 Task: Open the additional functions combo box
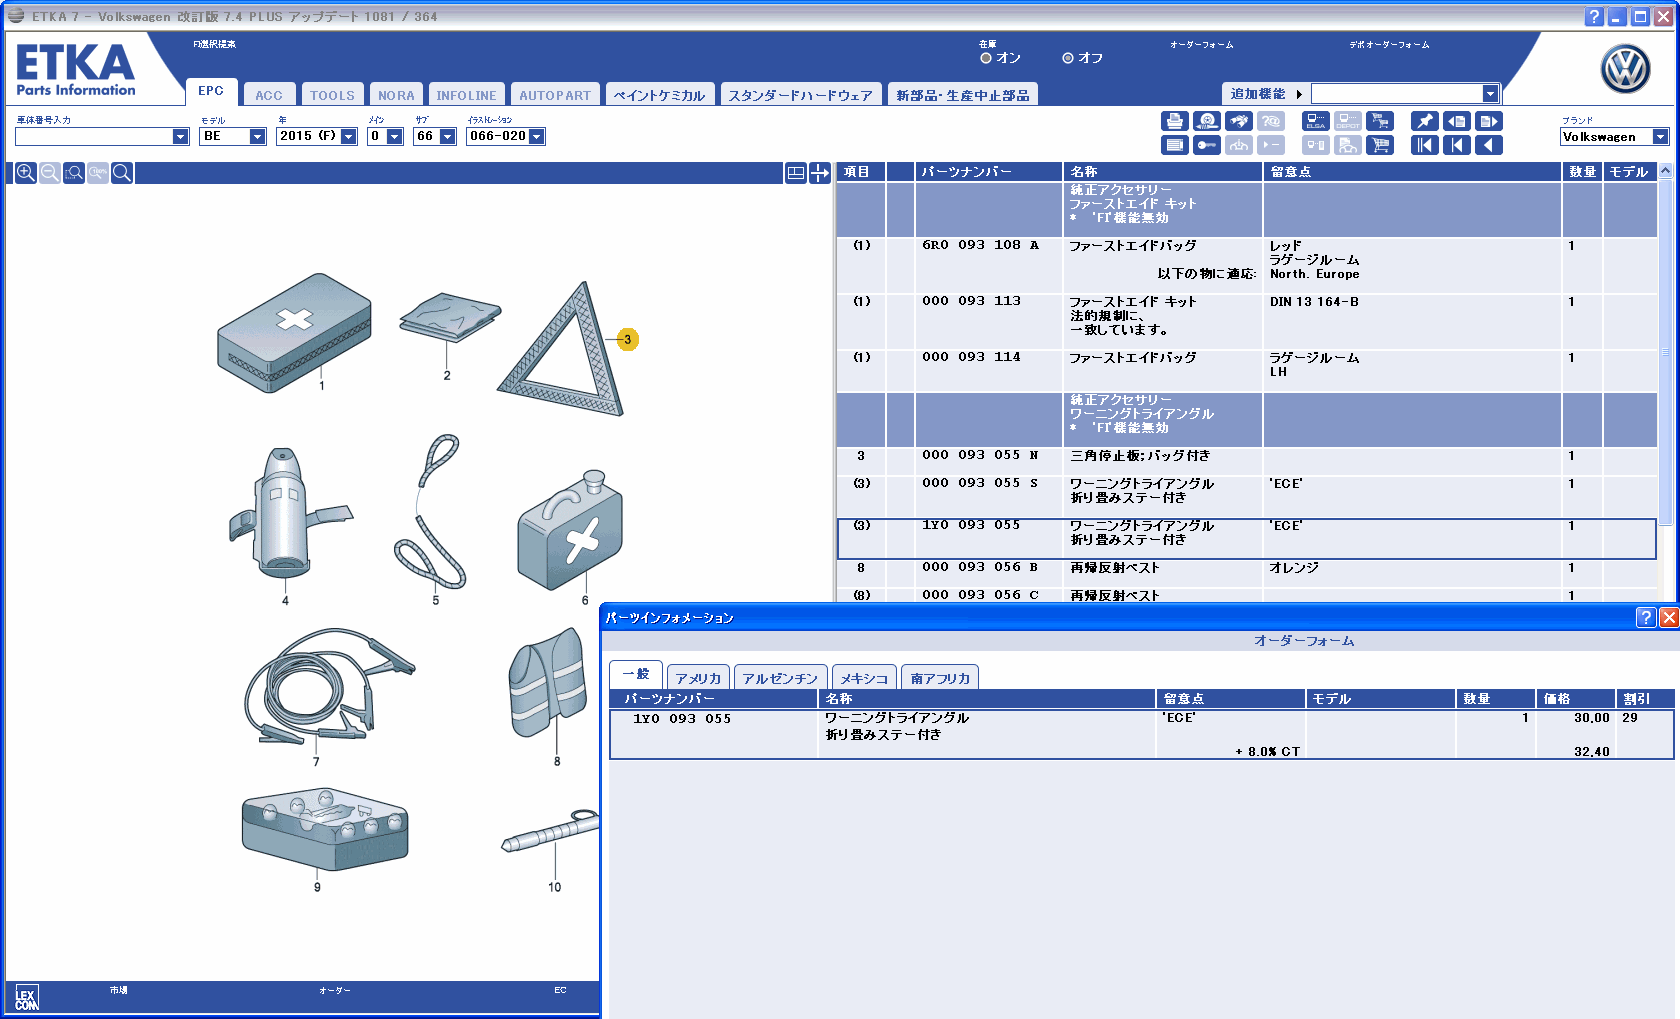pyautogui.click(x=1405, y=94)
